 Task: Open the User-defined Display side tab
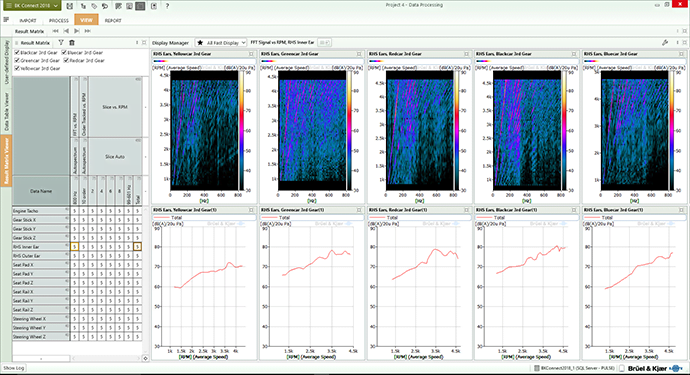click(x=6, y=62)
